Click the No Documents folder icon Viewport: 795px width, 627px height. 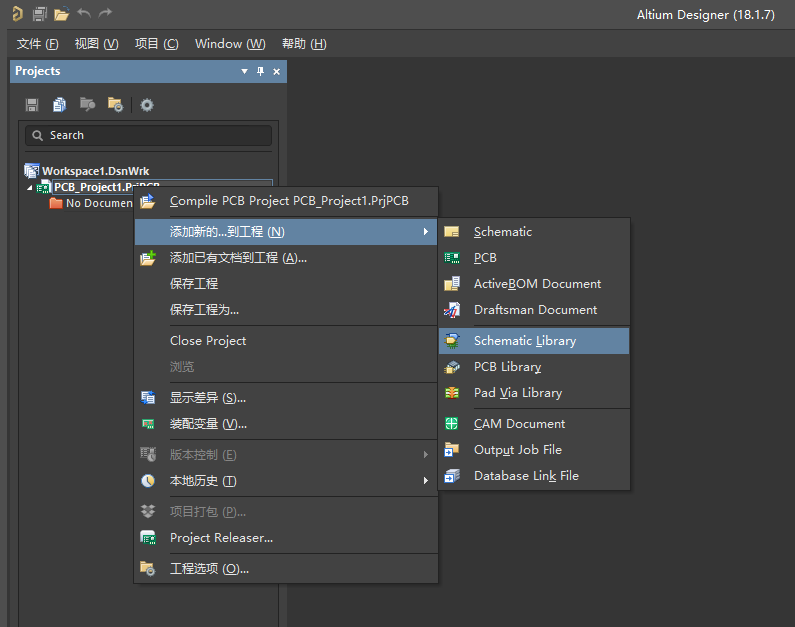tap(56, 203)
